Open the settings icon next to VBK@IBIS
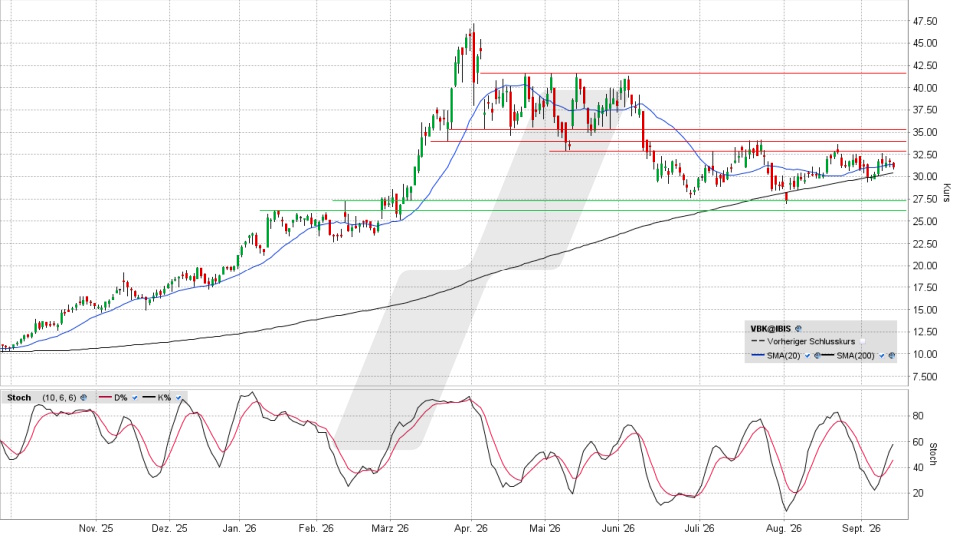Image resolution: width=960 pixels, height=540 pixels. pyautogui.click(x=798, y=329)
